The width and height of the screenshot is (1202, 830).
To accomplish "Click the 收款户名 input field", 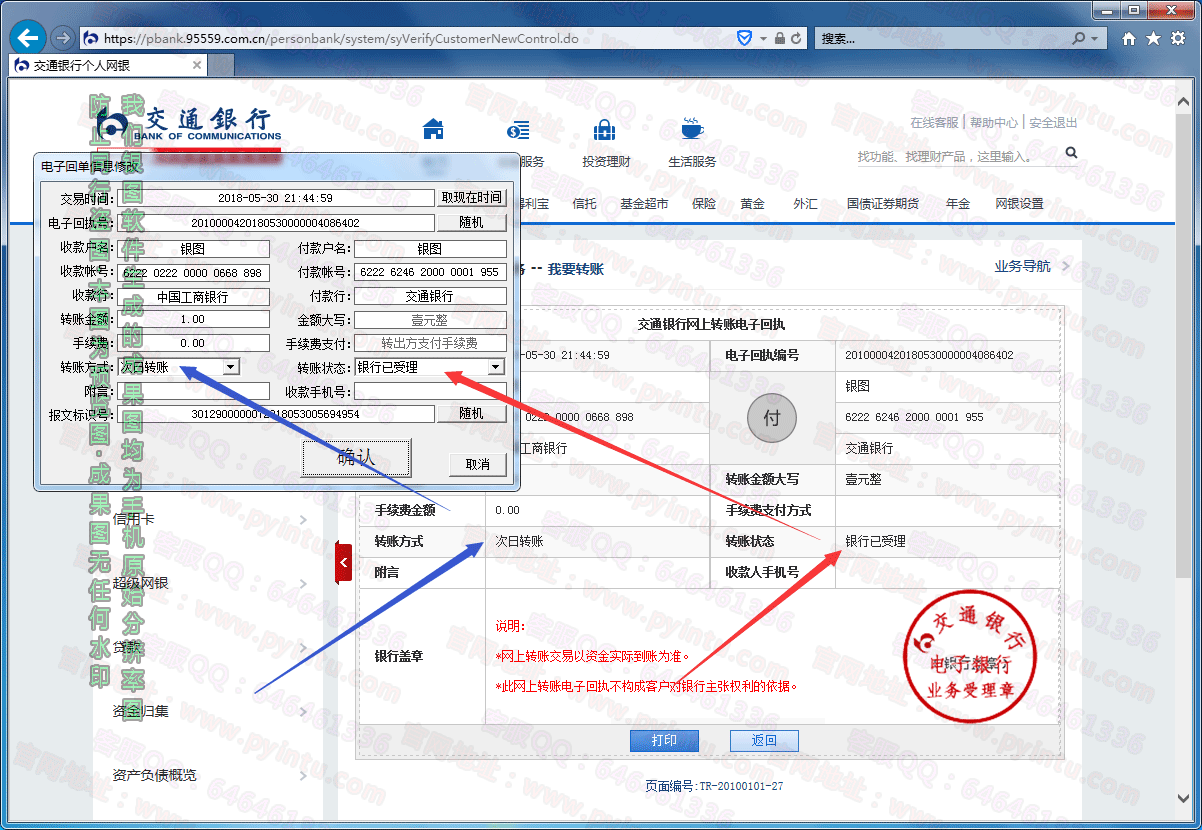I will click(x=193, y=249).
